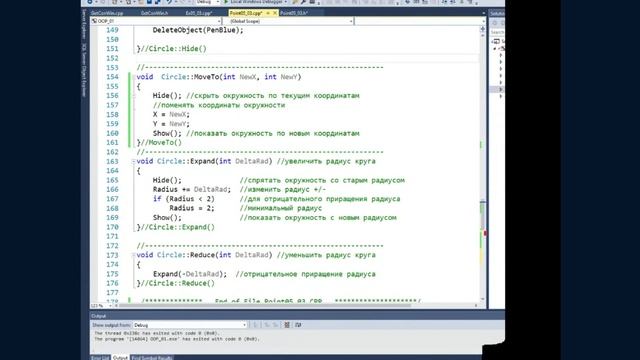Viewport: 640px width, 360px height.
Task: Click the 'Show output from:' label
Action: coord(111,325)
